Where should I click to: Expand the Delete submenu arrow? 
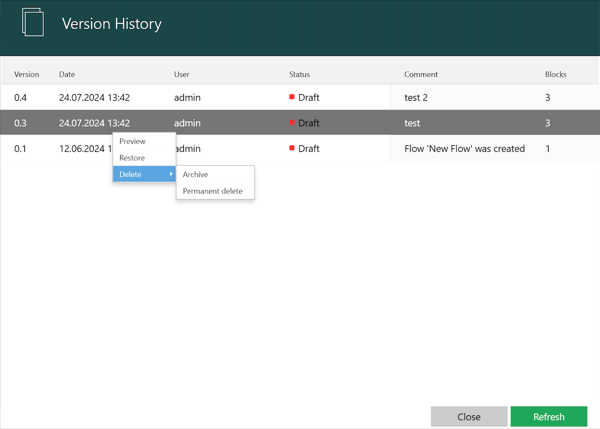click(x=171, y=175)
